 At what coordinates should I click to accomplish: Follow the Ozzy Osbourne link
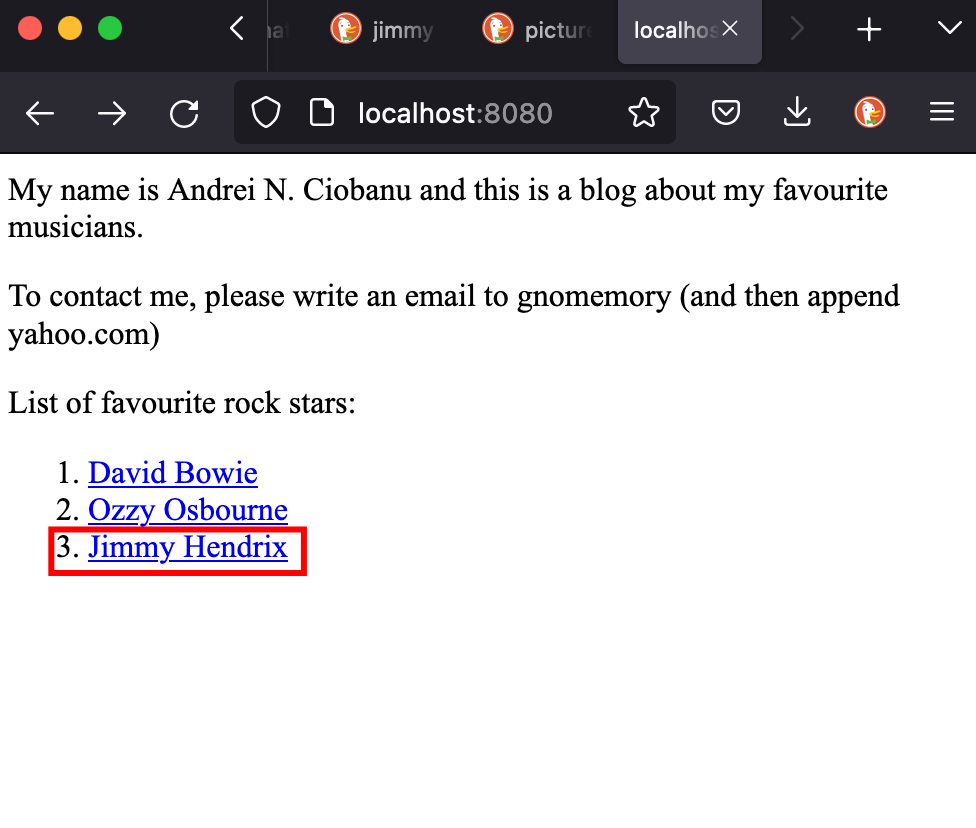click(x=188, y=510)
